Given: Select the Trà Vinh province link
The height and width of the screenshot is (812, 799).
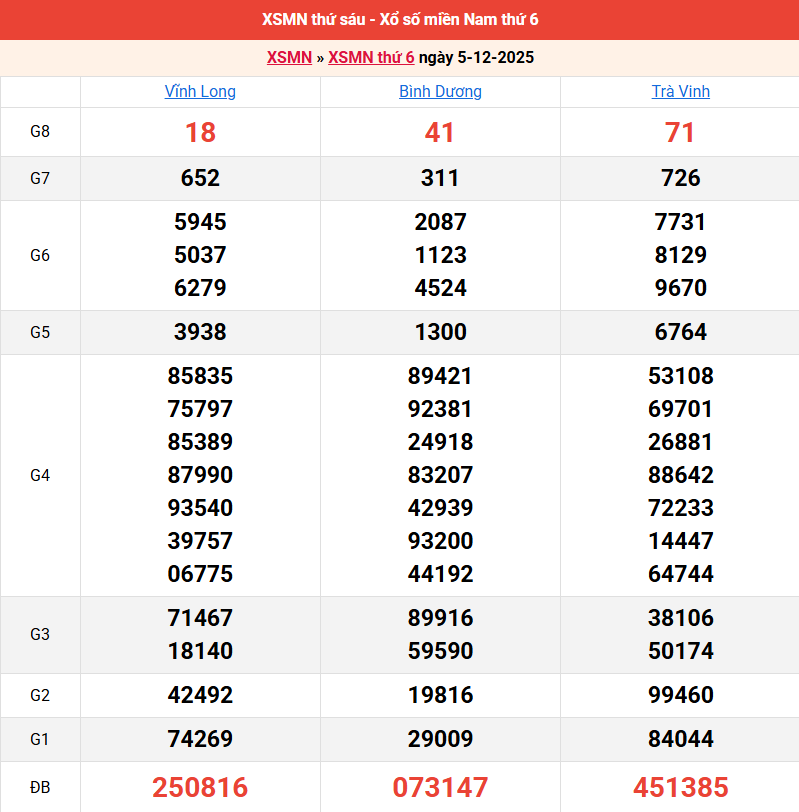Looking at the screenshot, I should (680, 91).
